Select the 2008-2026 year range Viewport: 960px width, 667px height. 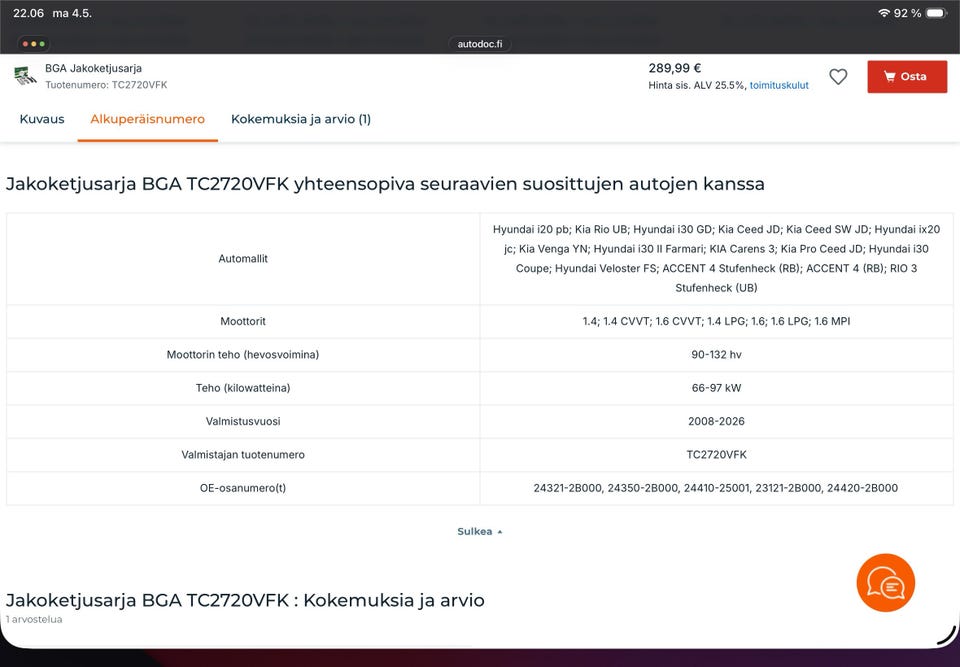716,421
